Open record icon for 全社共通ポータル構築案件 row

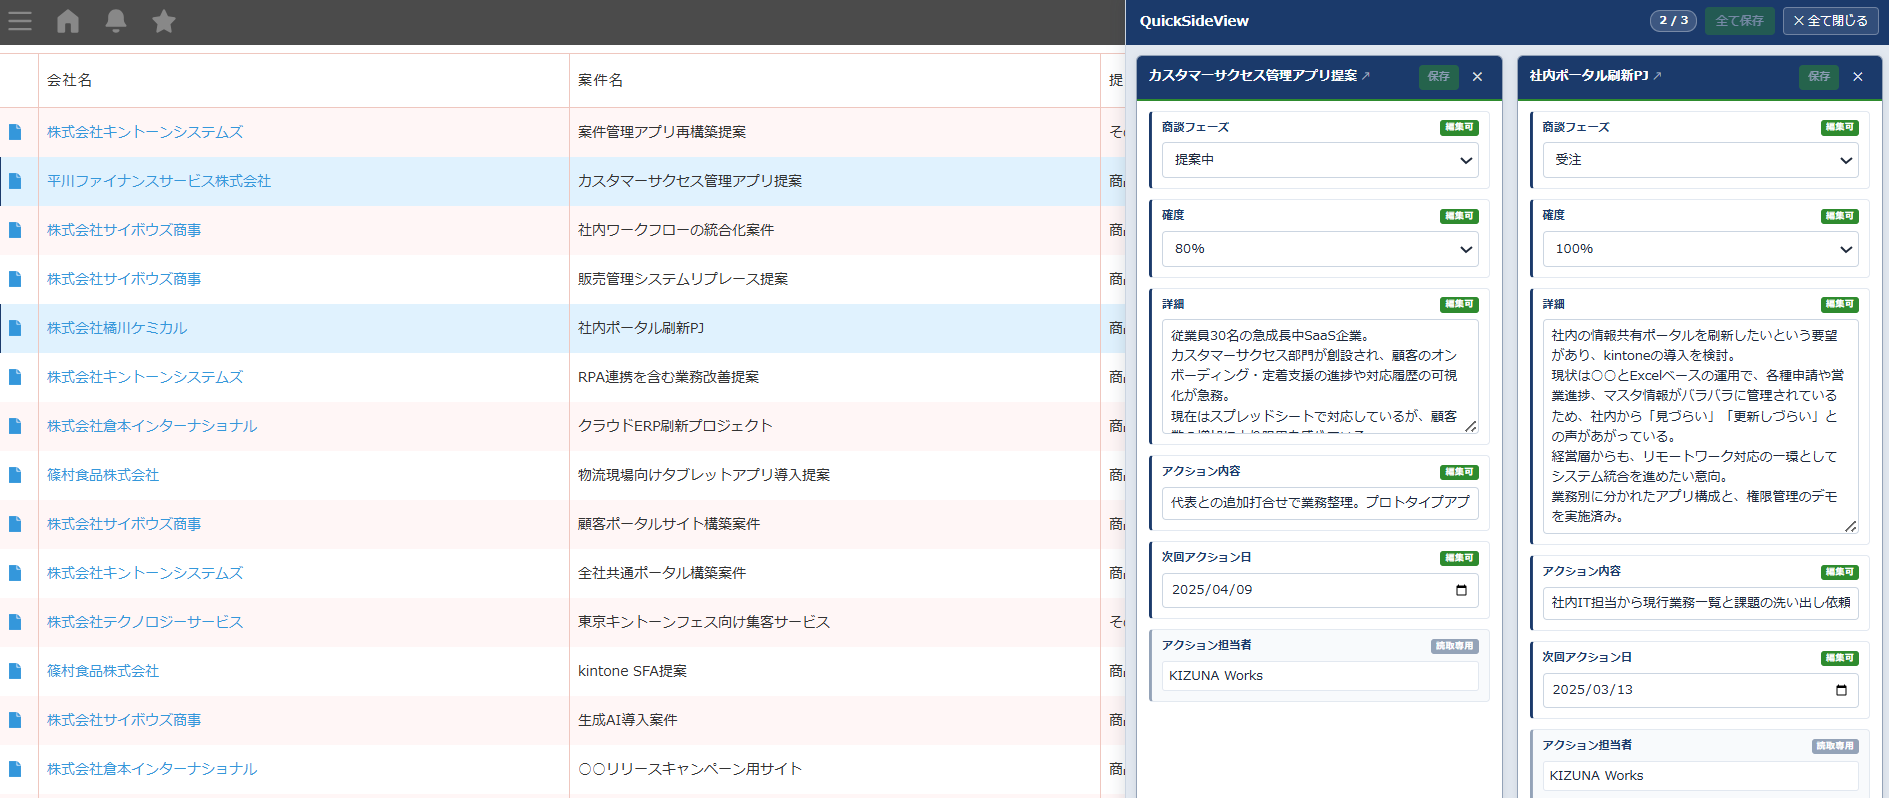tap(15, 573)
